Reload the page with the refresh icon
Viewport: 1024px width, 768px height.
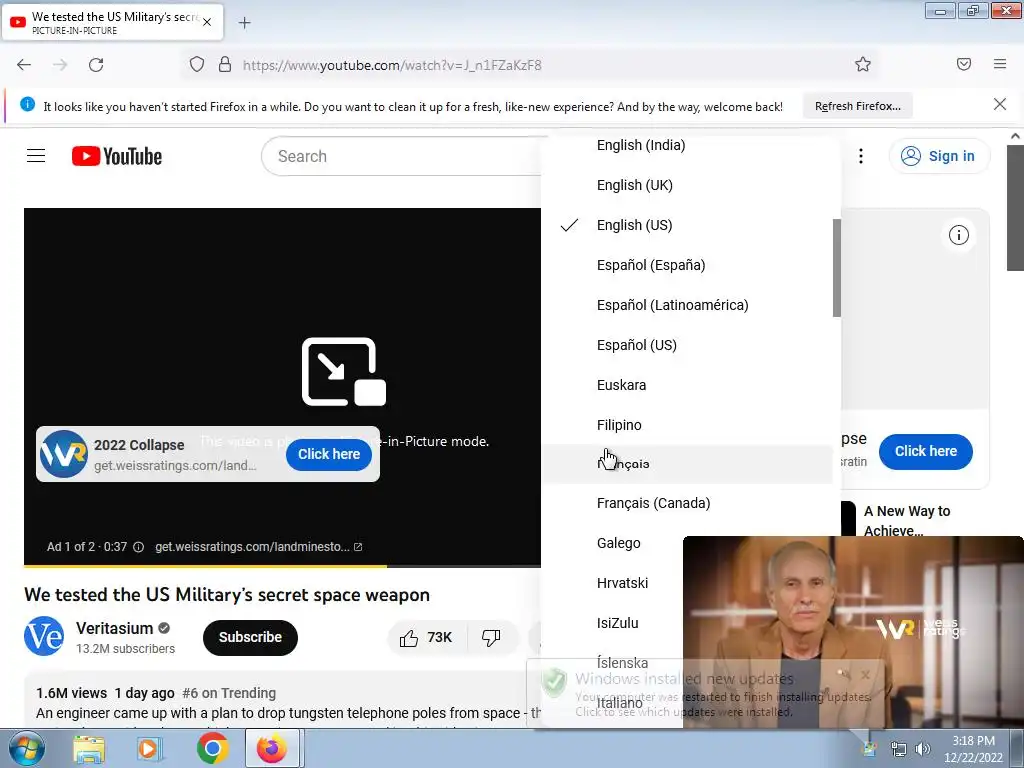coord(96,65)
